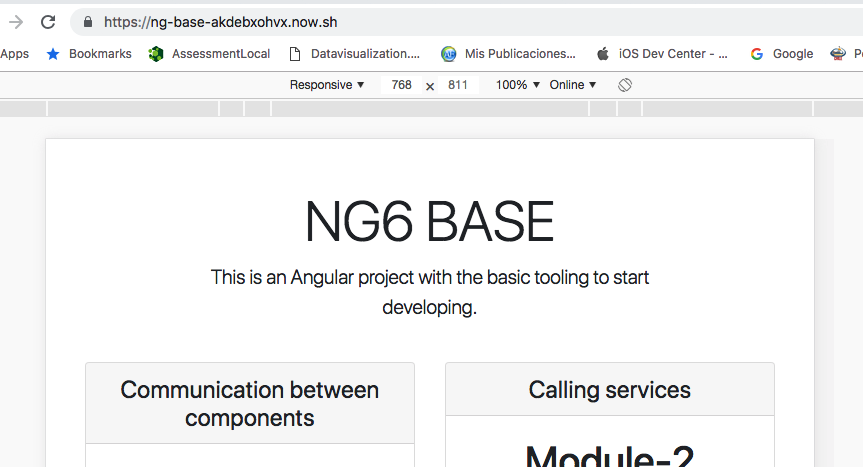Click the Apple logo bookmark icon
Screen dimensions: 863x467
click(603, 54)
